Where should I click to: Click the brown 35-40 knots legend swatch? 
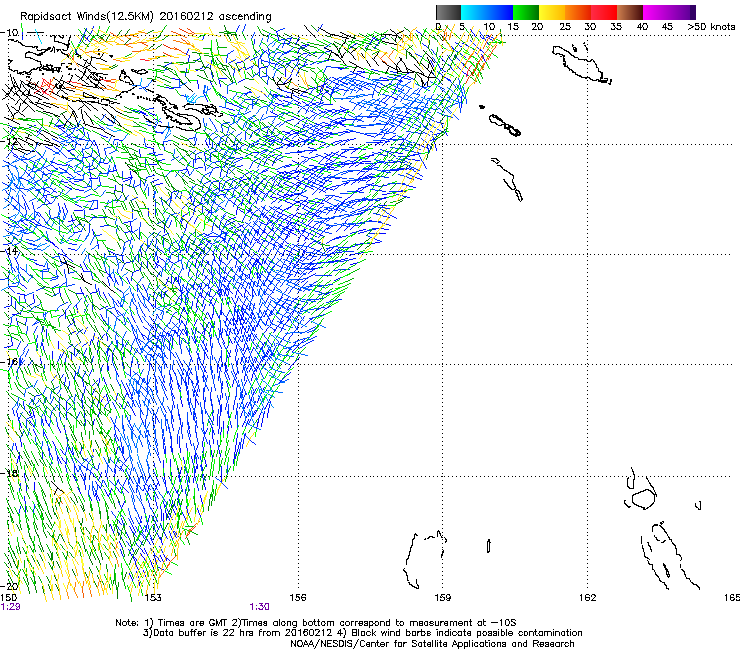click(x=630, y=12)
